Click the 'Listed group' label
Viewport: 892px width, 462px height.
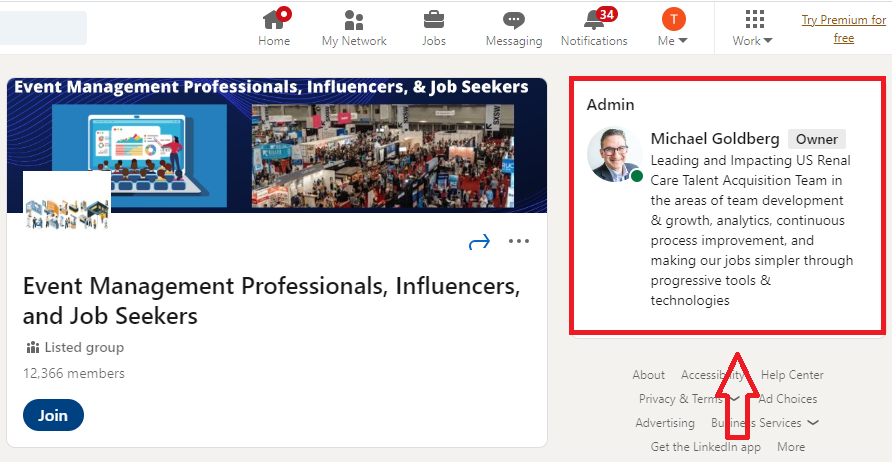pos(84,347)
